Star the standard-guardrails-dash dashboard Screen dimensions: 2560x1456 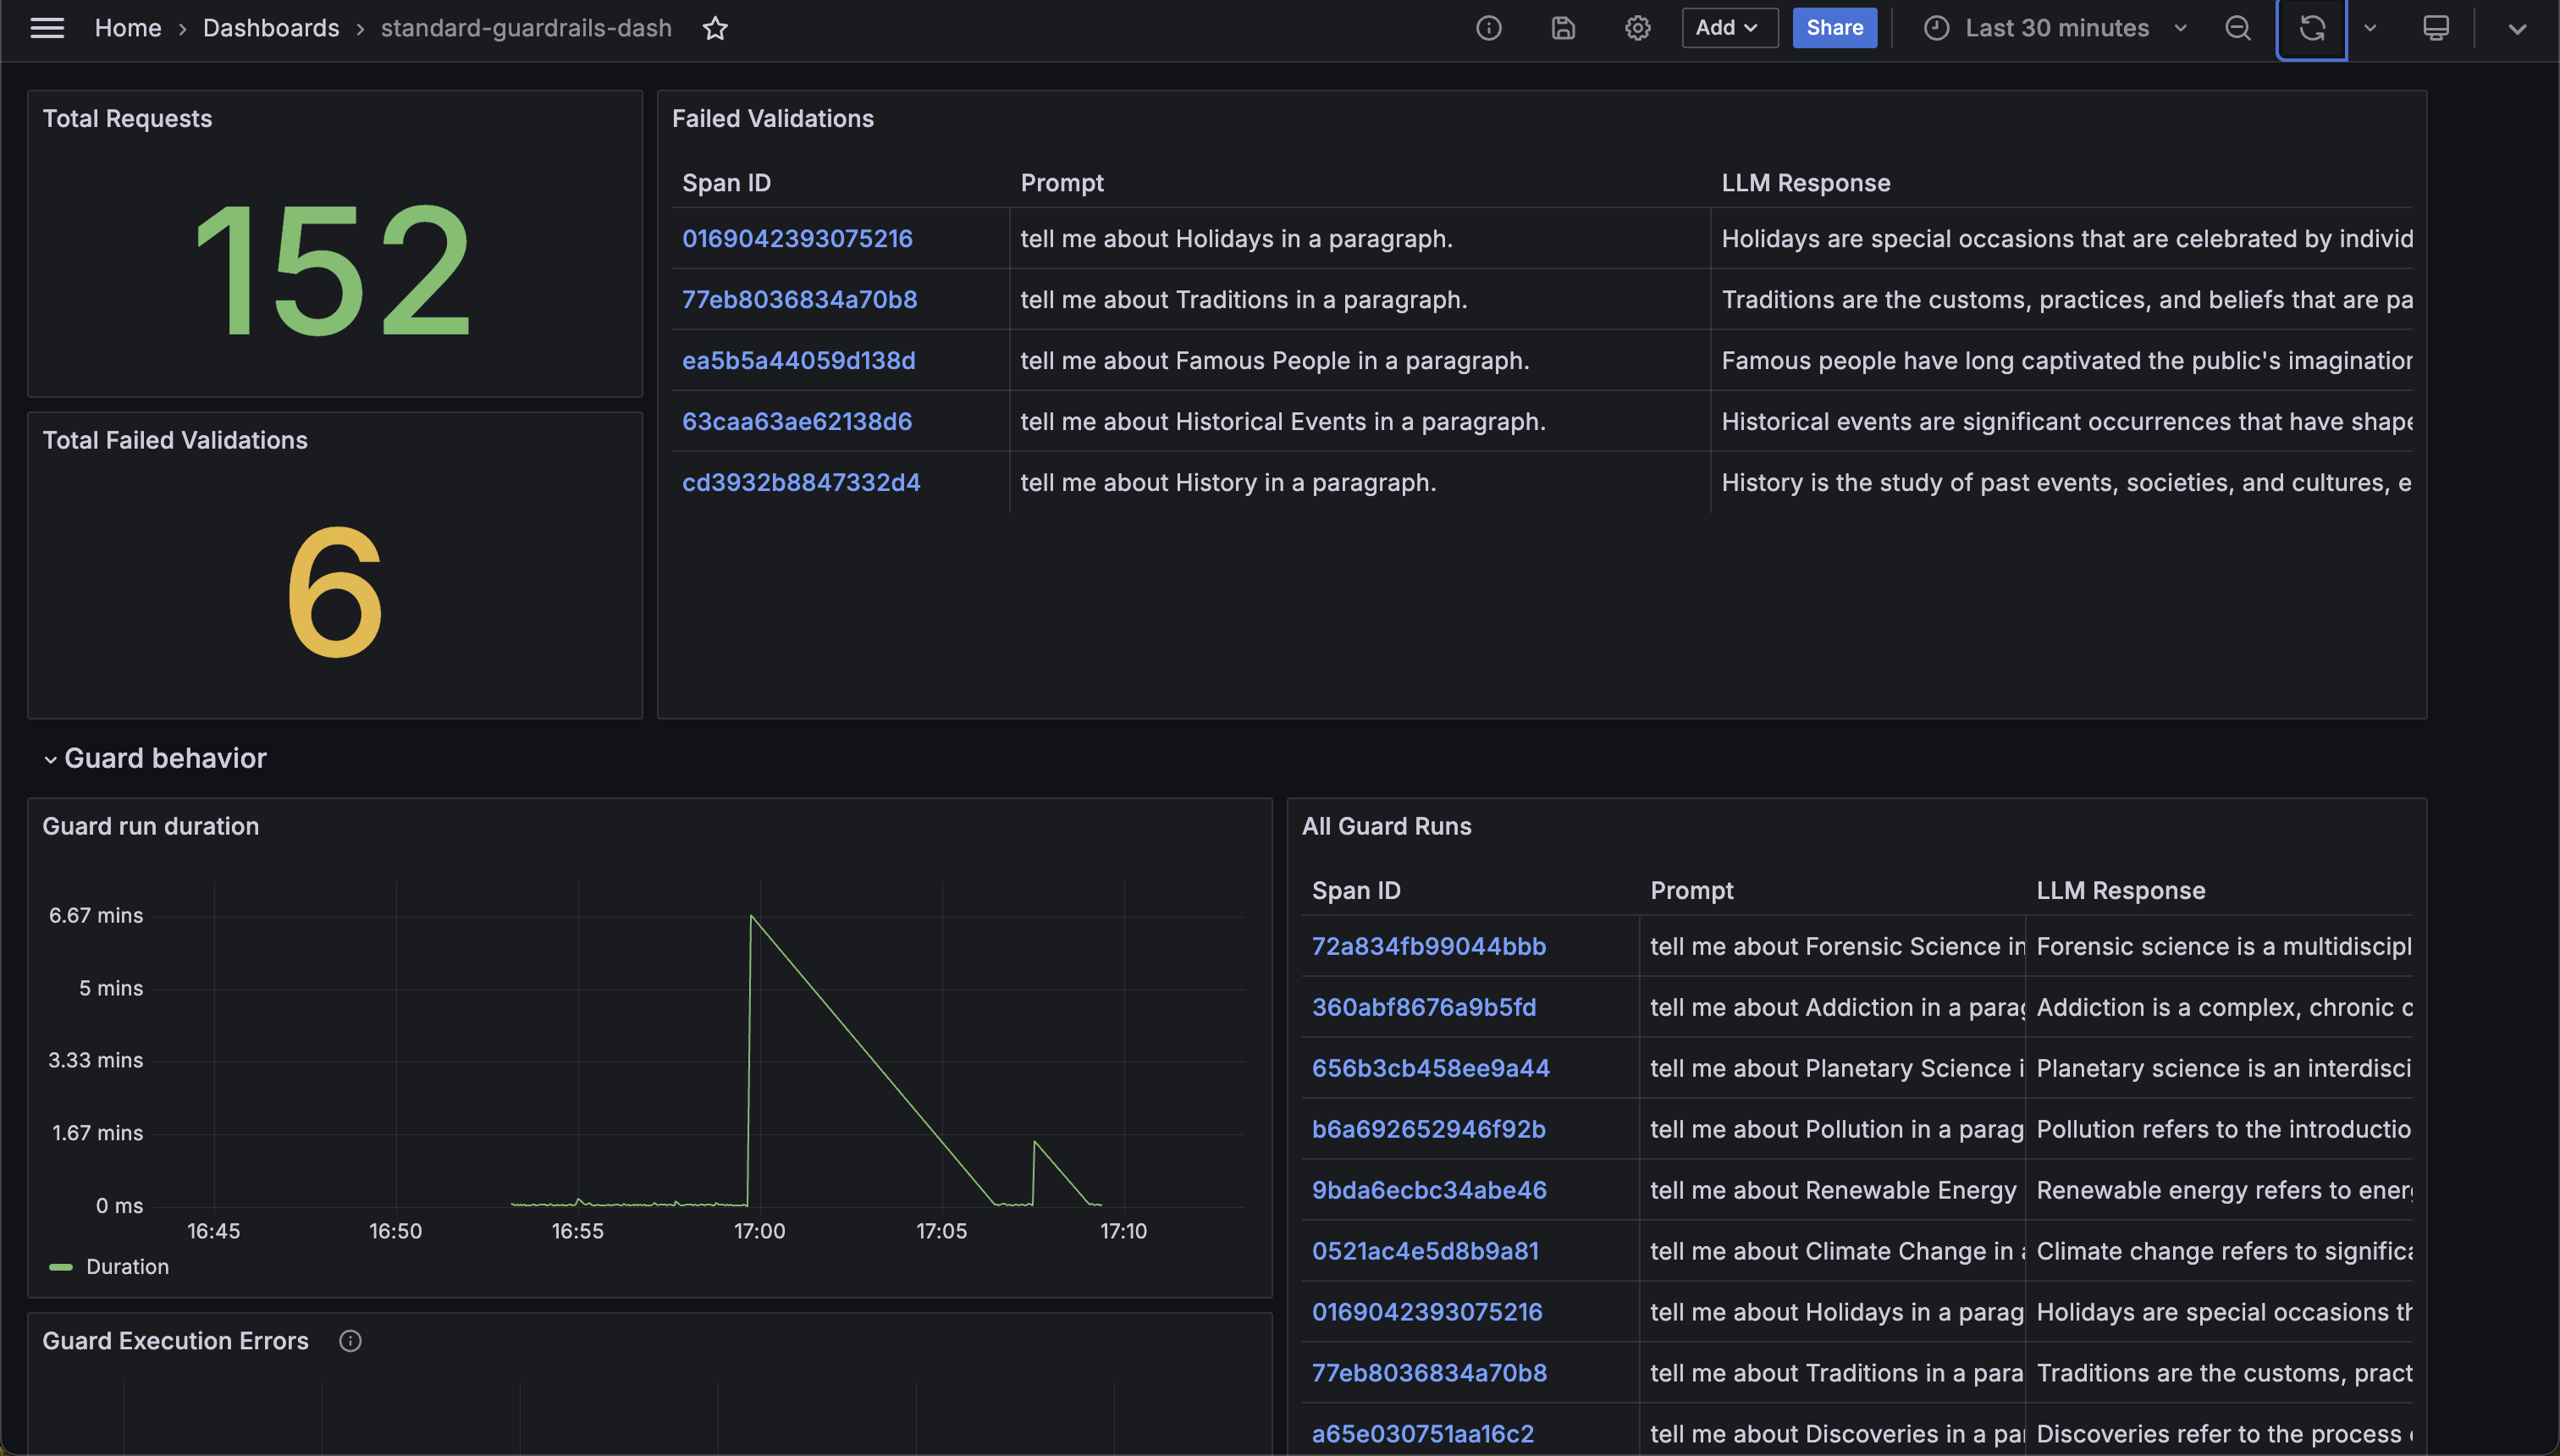[x=715, y=28]
